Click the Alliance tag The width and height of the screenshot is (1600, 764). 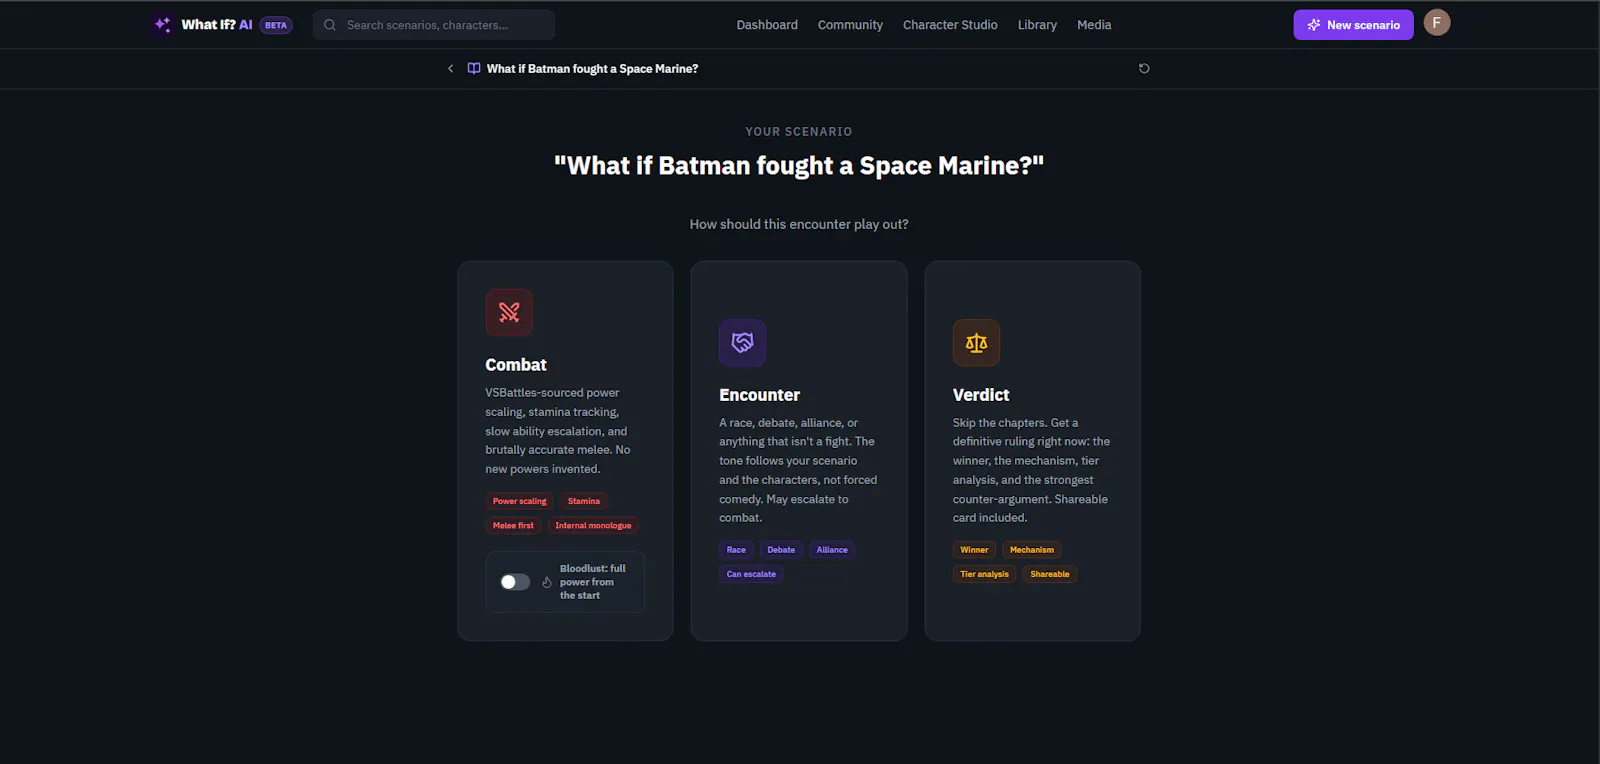click(832, 550)
